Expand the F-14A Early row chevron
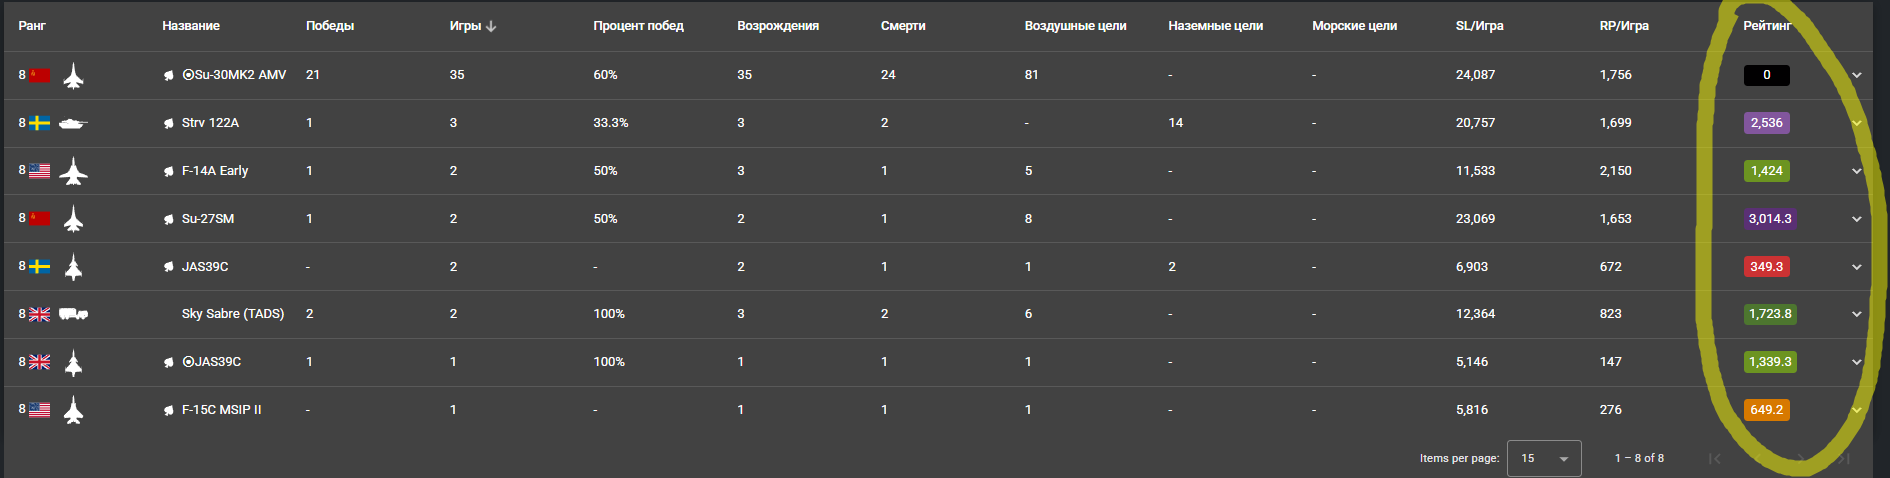This screenshot has width=1890, height=478. coord(1856,171)
